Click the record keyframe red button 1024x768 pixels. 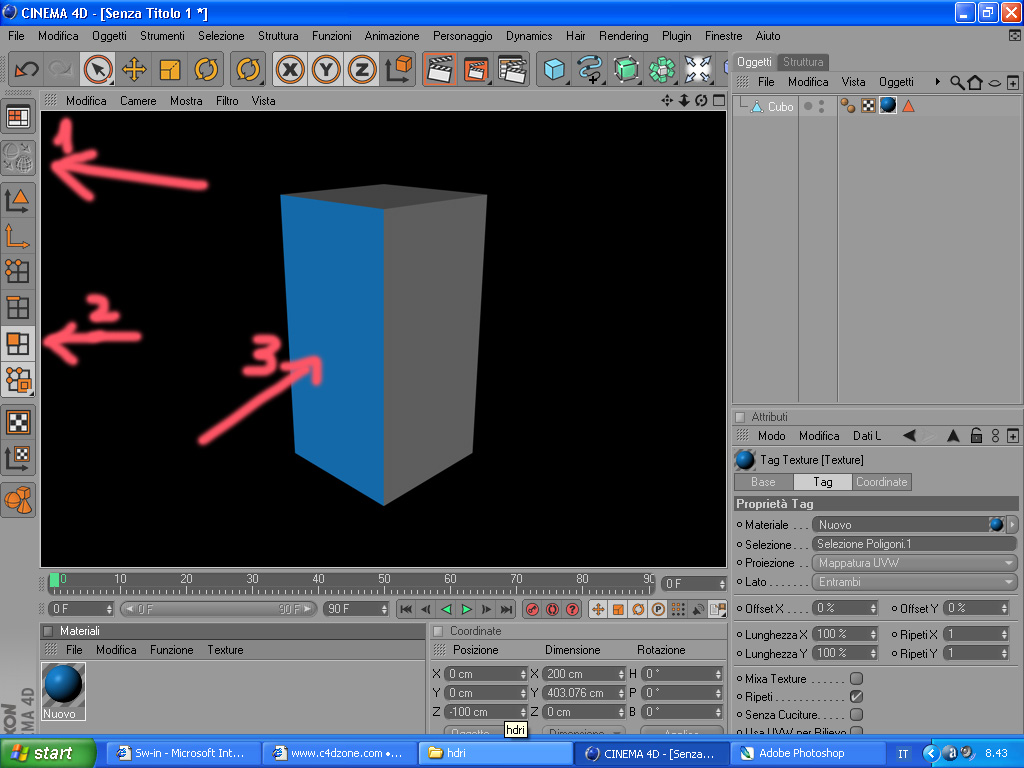532,609
